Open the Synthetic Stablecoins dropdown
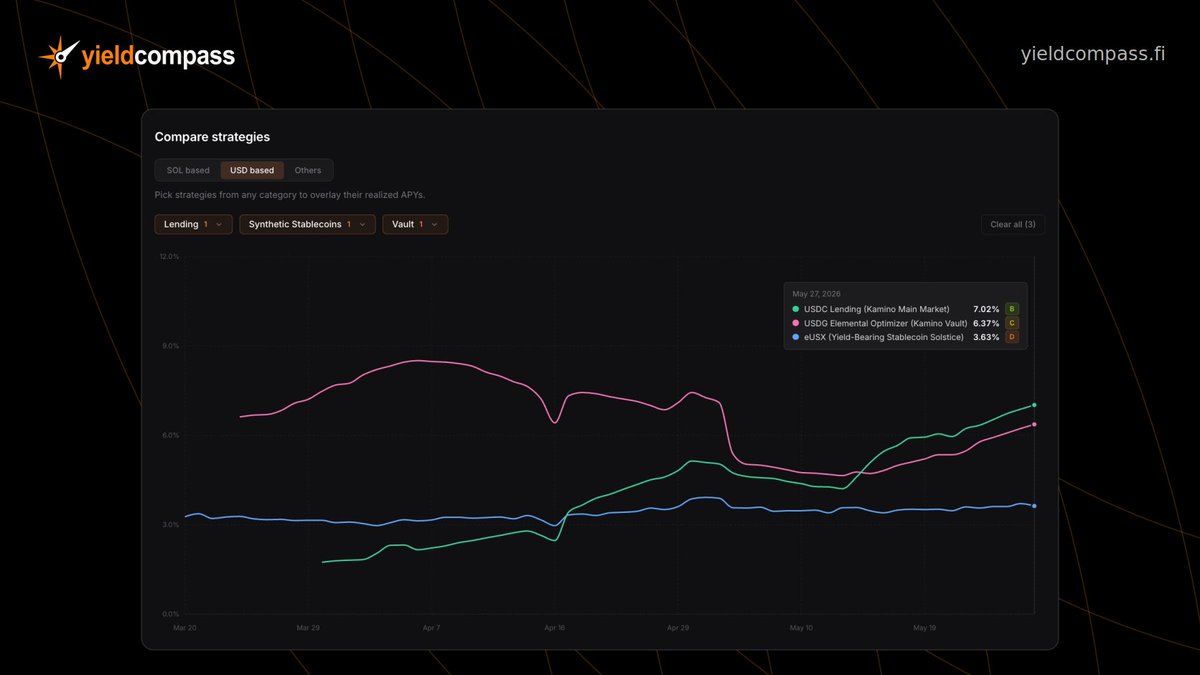This screenshot has width=1200, height=675. click(x=308, y=225)
